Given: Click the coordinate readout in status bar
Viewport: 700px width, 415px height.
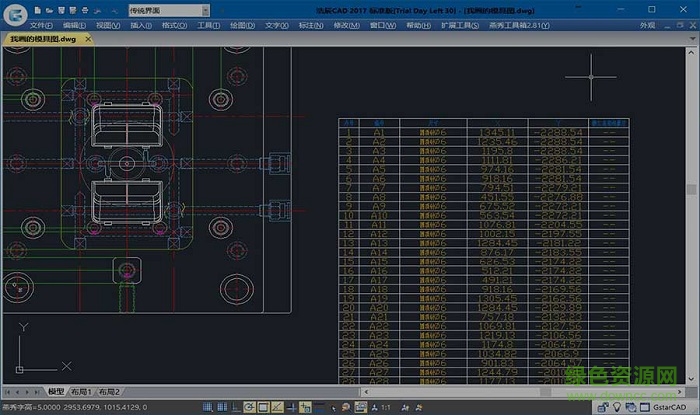Looking at the screenshot, I should point(105,408).
